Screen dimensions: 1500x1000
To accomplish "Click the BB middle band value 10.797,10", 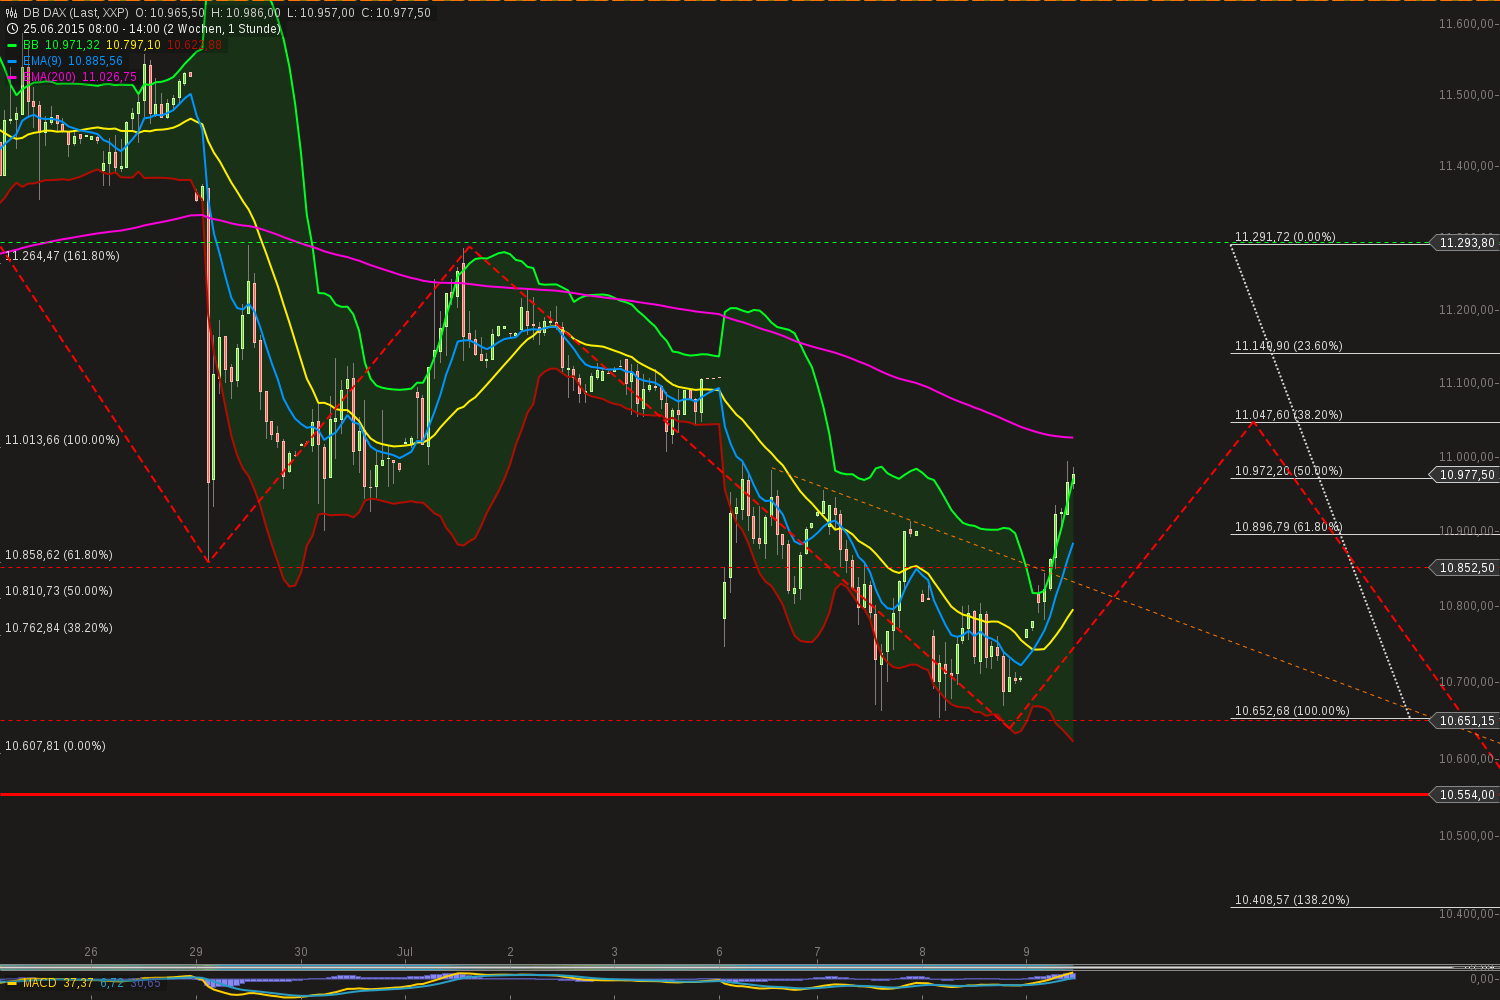I will (134, 45).
